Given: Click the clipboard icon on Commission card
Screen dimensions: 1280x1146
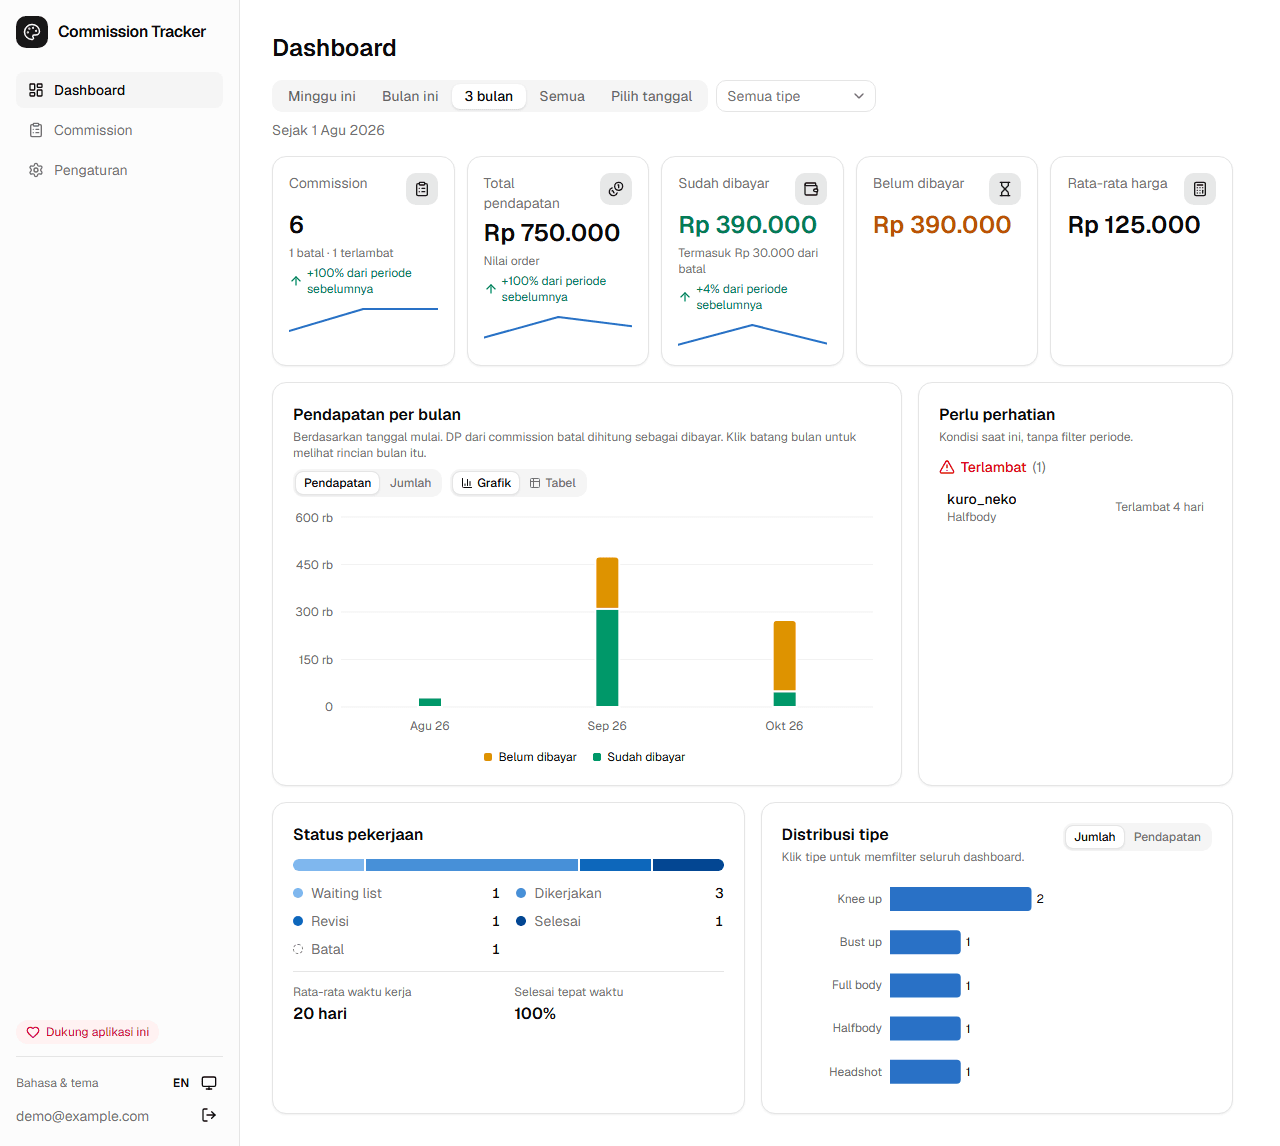Looking at the screenshot, I should tap(422, 189).
